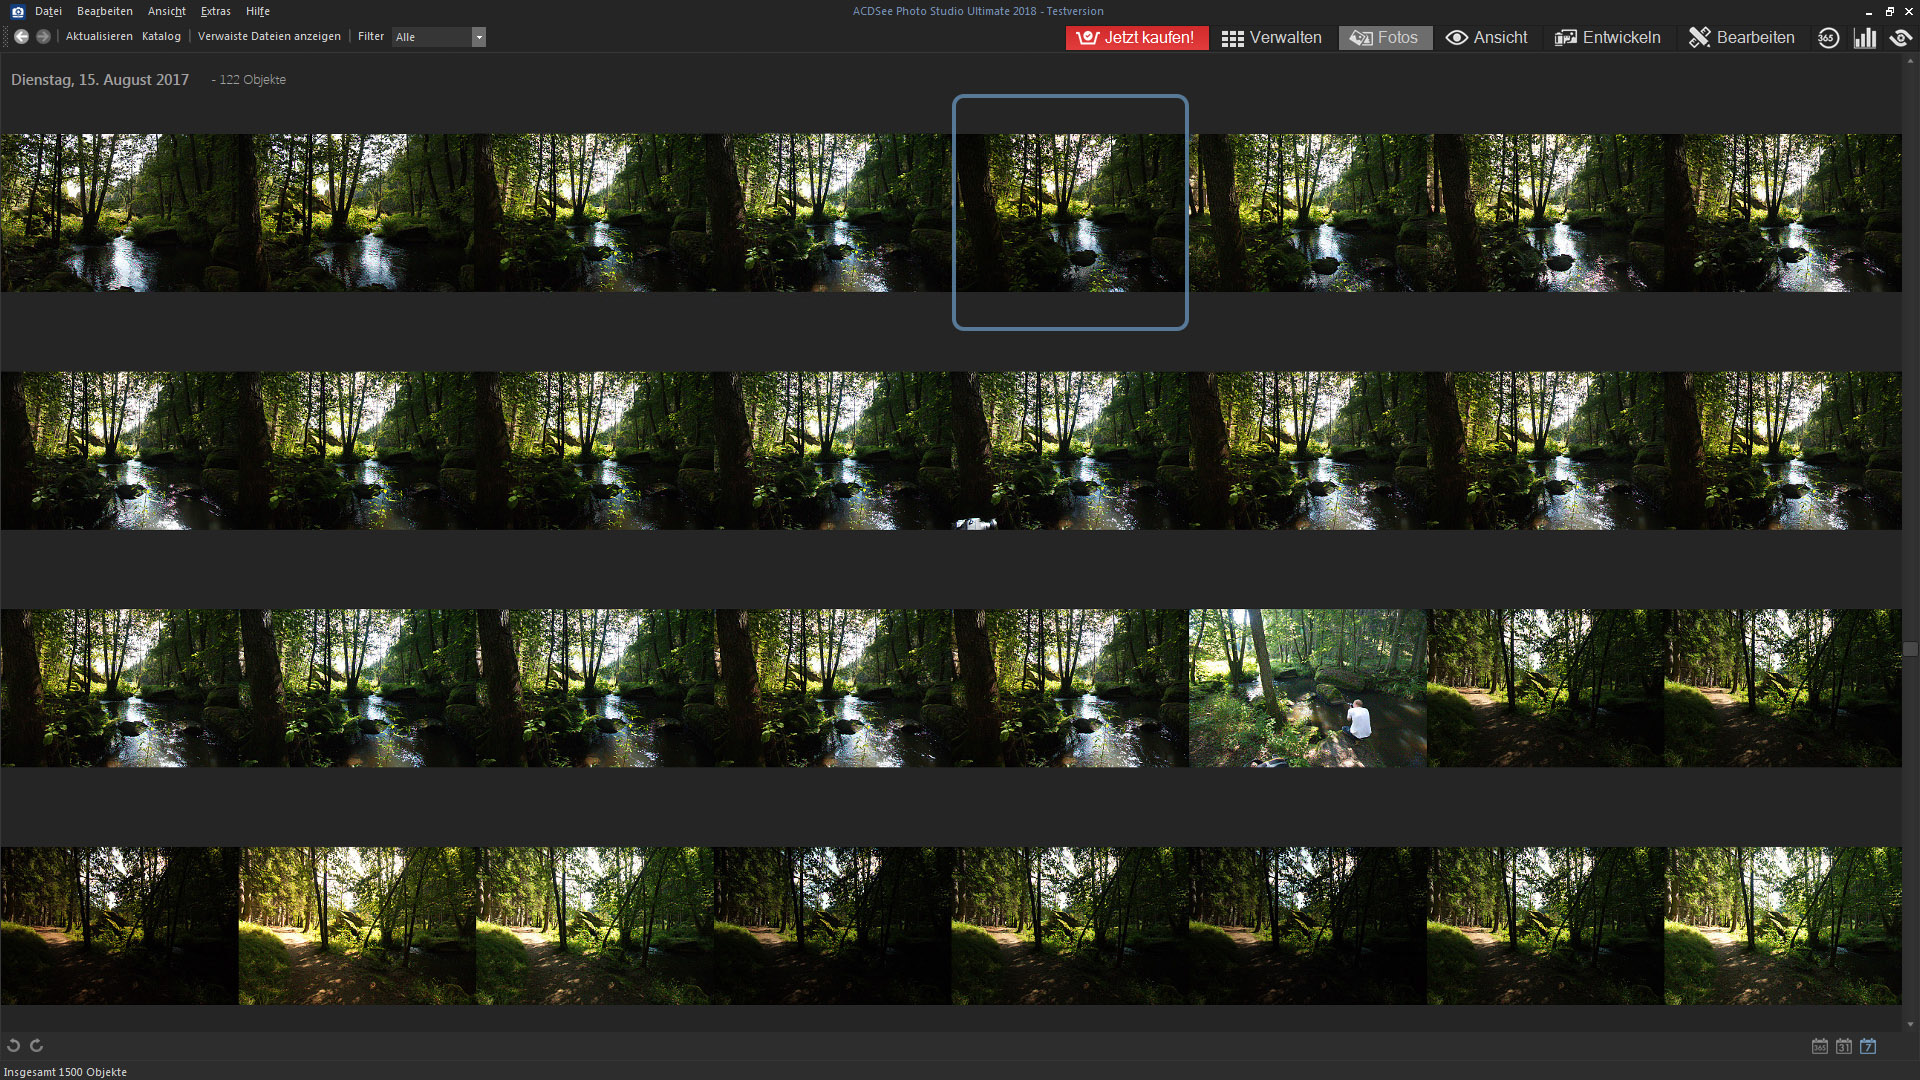1920x1080 pixels.
Task: Switch to Entwickeln mode
Action: [1608, 38]
